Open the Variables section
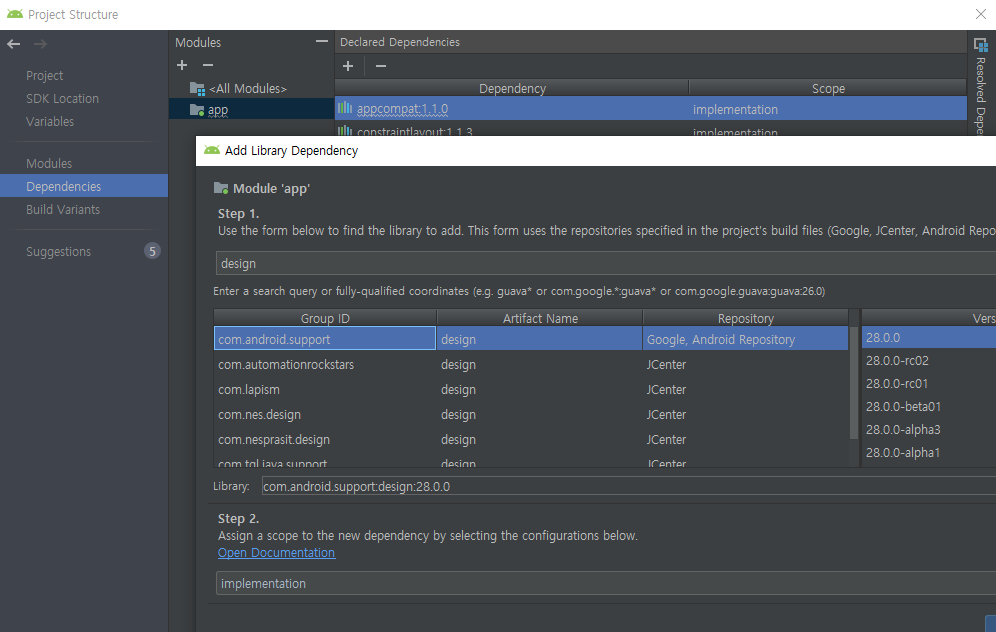 [x=50, y=121]
